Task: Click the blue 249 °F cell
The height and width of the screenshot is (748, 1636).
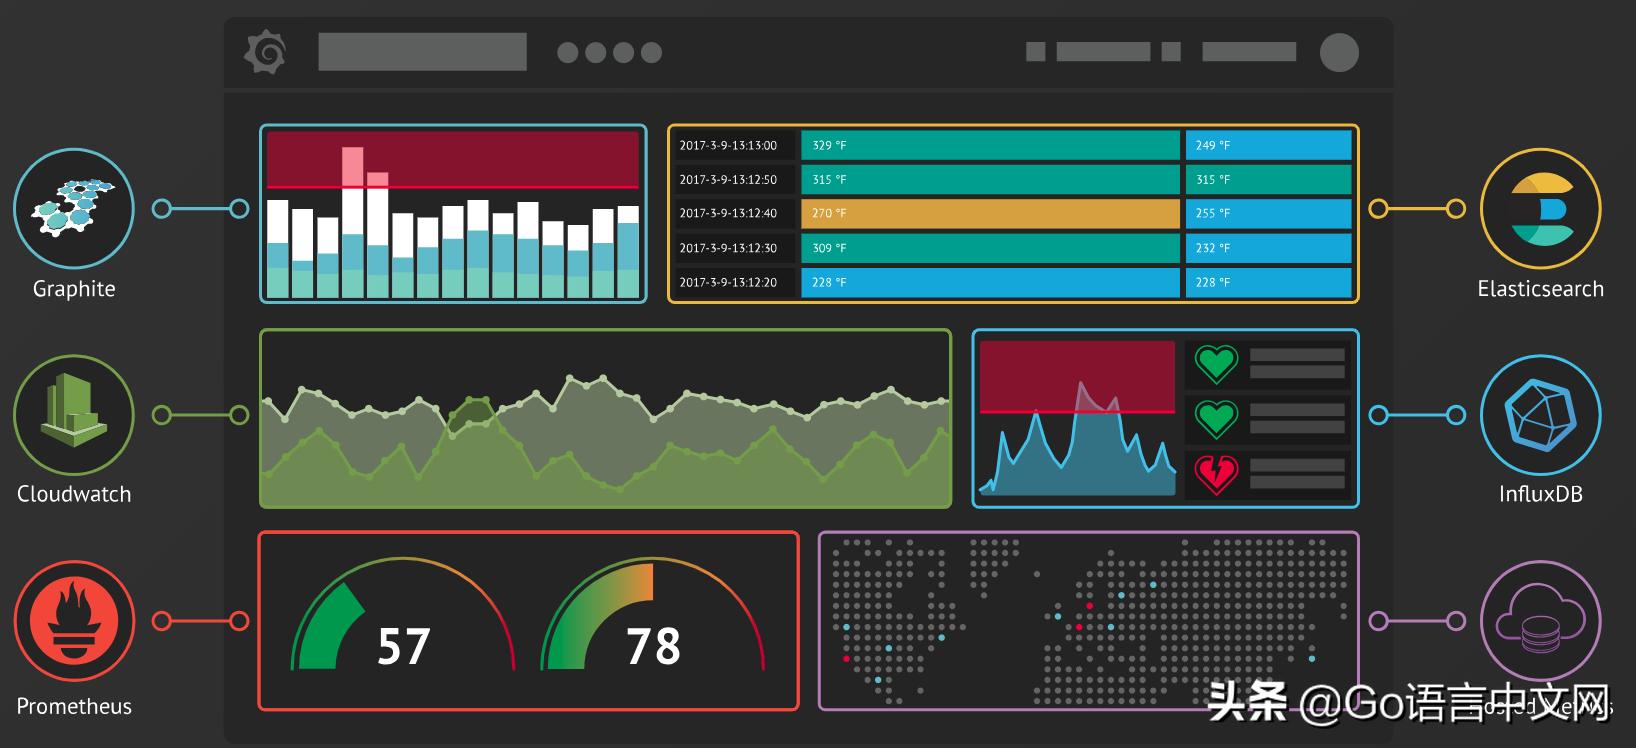Action: tap(1268, 145)
